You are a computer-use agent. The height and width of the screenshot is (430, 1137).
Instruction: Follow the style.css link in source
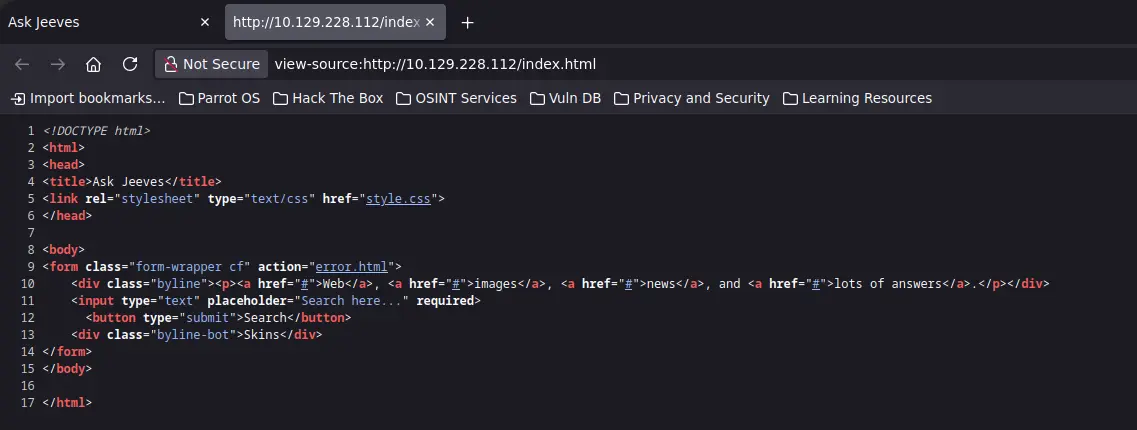(x=398, y=199)
